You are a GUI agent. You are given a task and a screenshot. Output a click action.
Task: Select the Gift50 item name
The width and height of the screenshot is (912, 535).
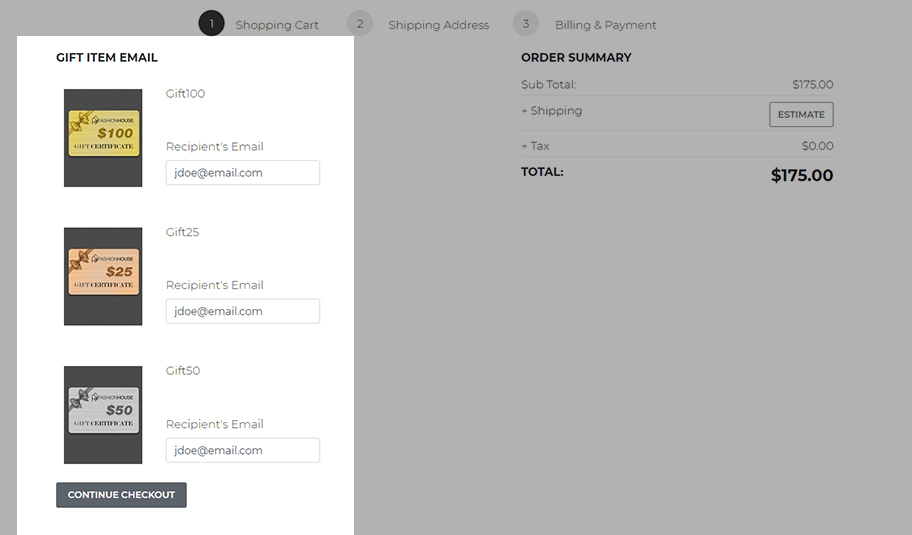pyautogui.click(x=183, y=371)
